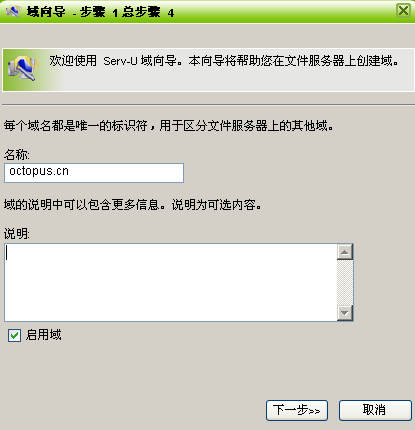This screenshot has width=415, height=430.
Task: Cancel the wizard with 取消 button
Action: click(x=375, y=410)
